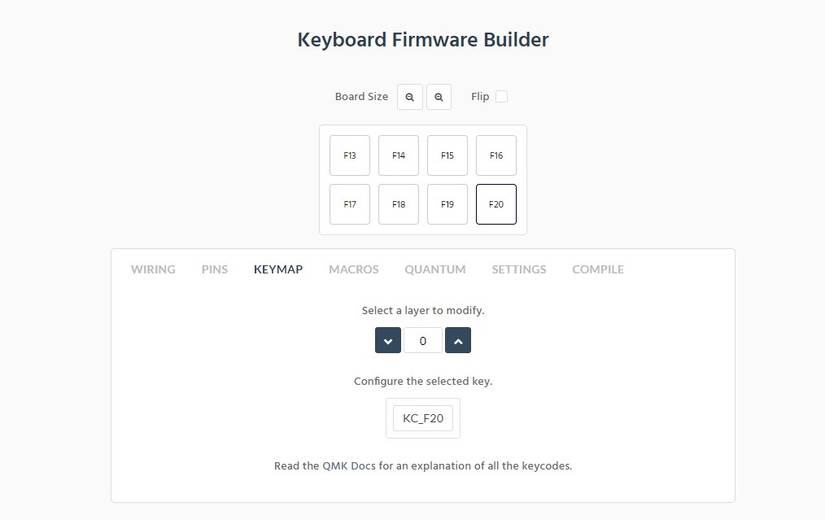Decrease layer with the down chevron
The width and height of the screenshot is (825, 520).
coord(388,341)
